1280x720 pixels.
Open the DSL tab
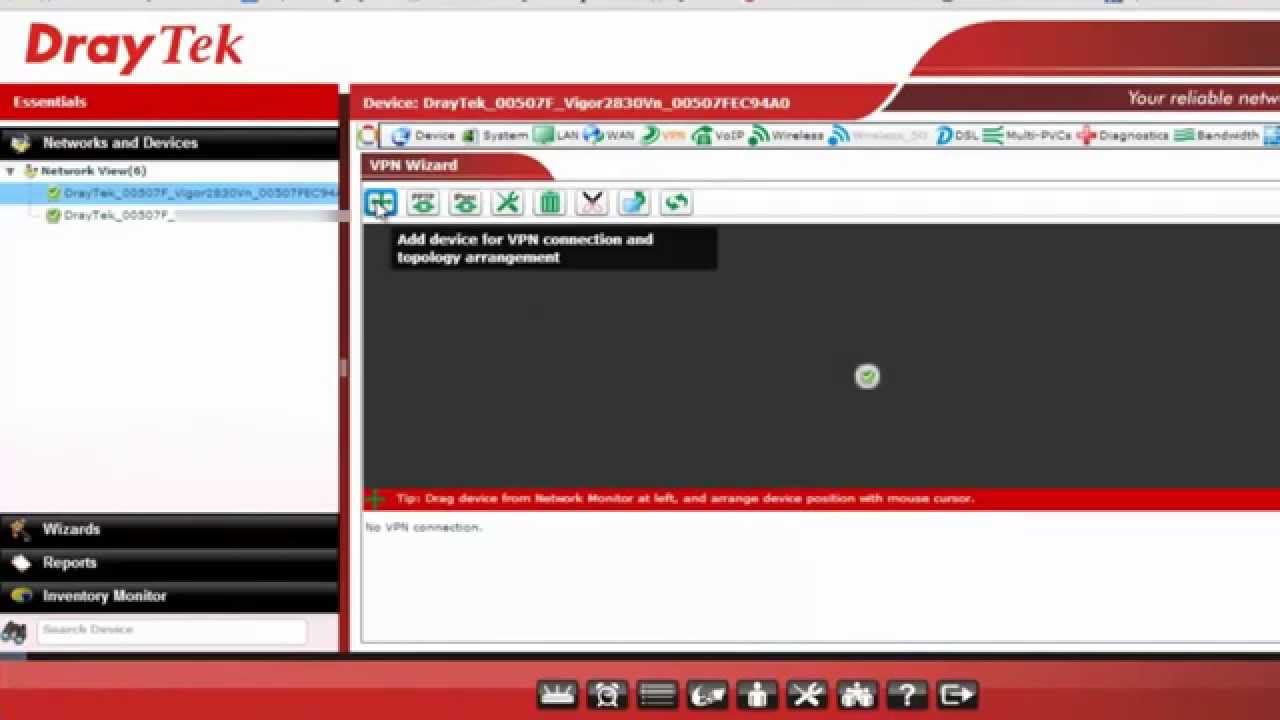click(957, 135)
